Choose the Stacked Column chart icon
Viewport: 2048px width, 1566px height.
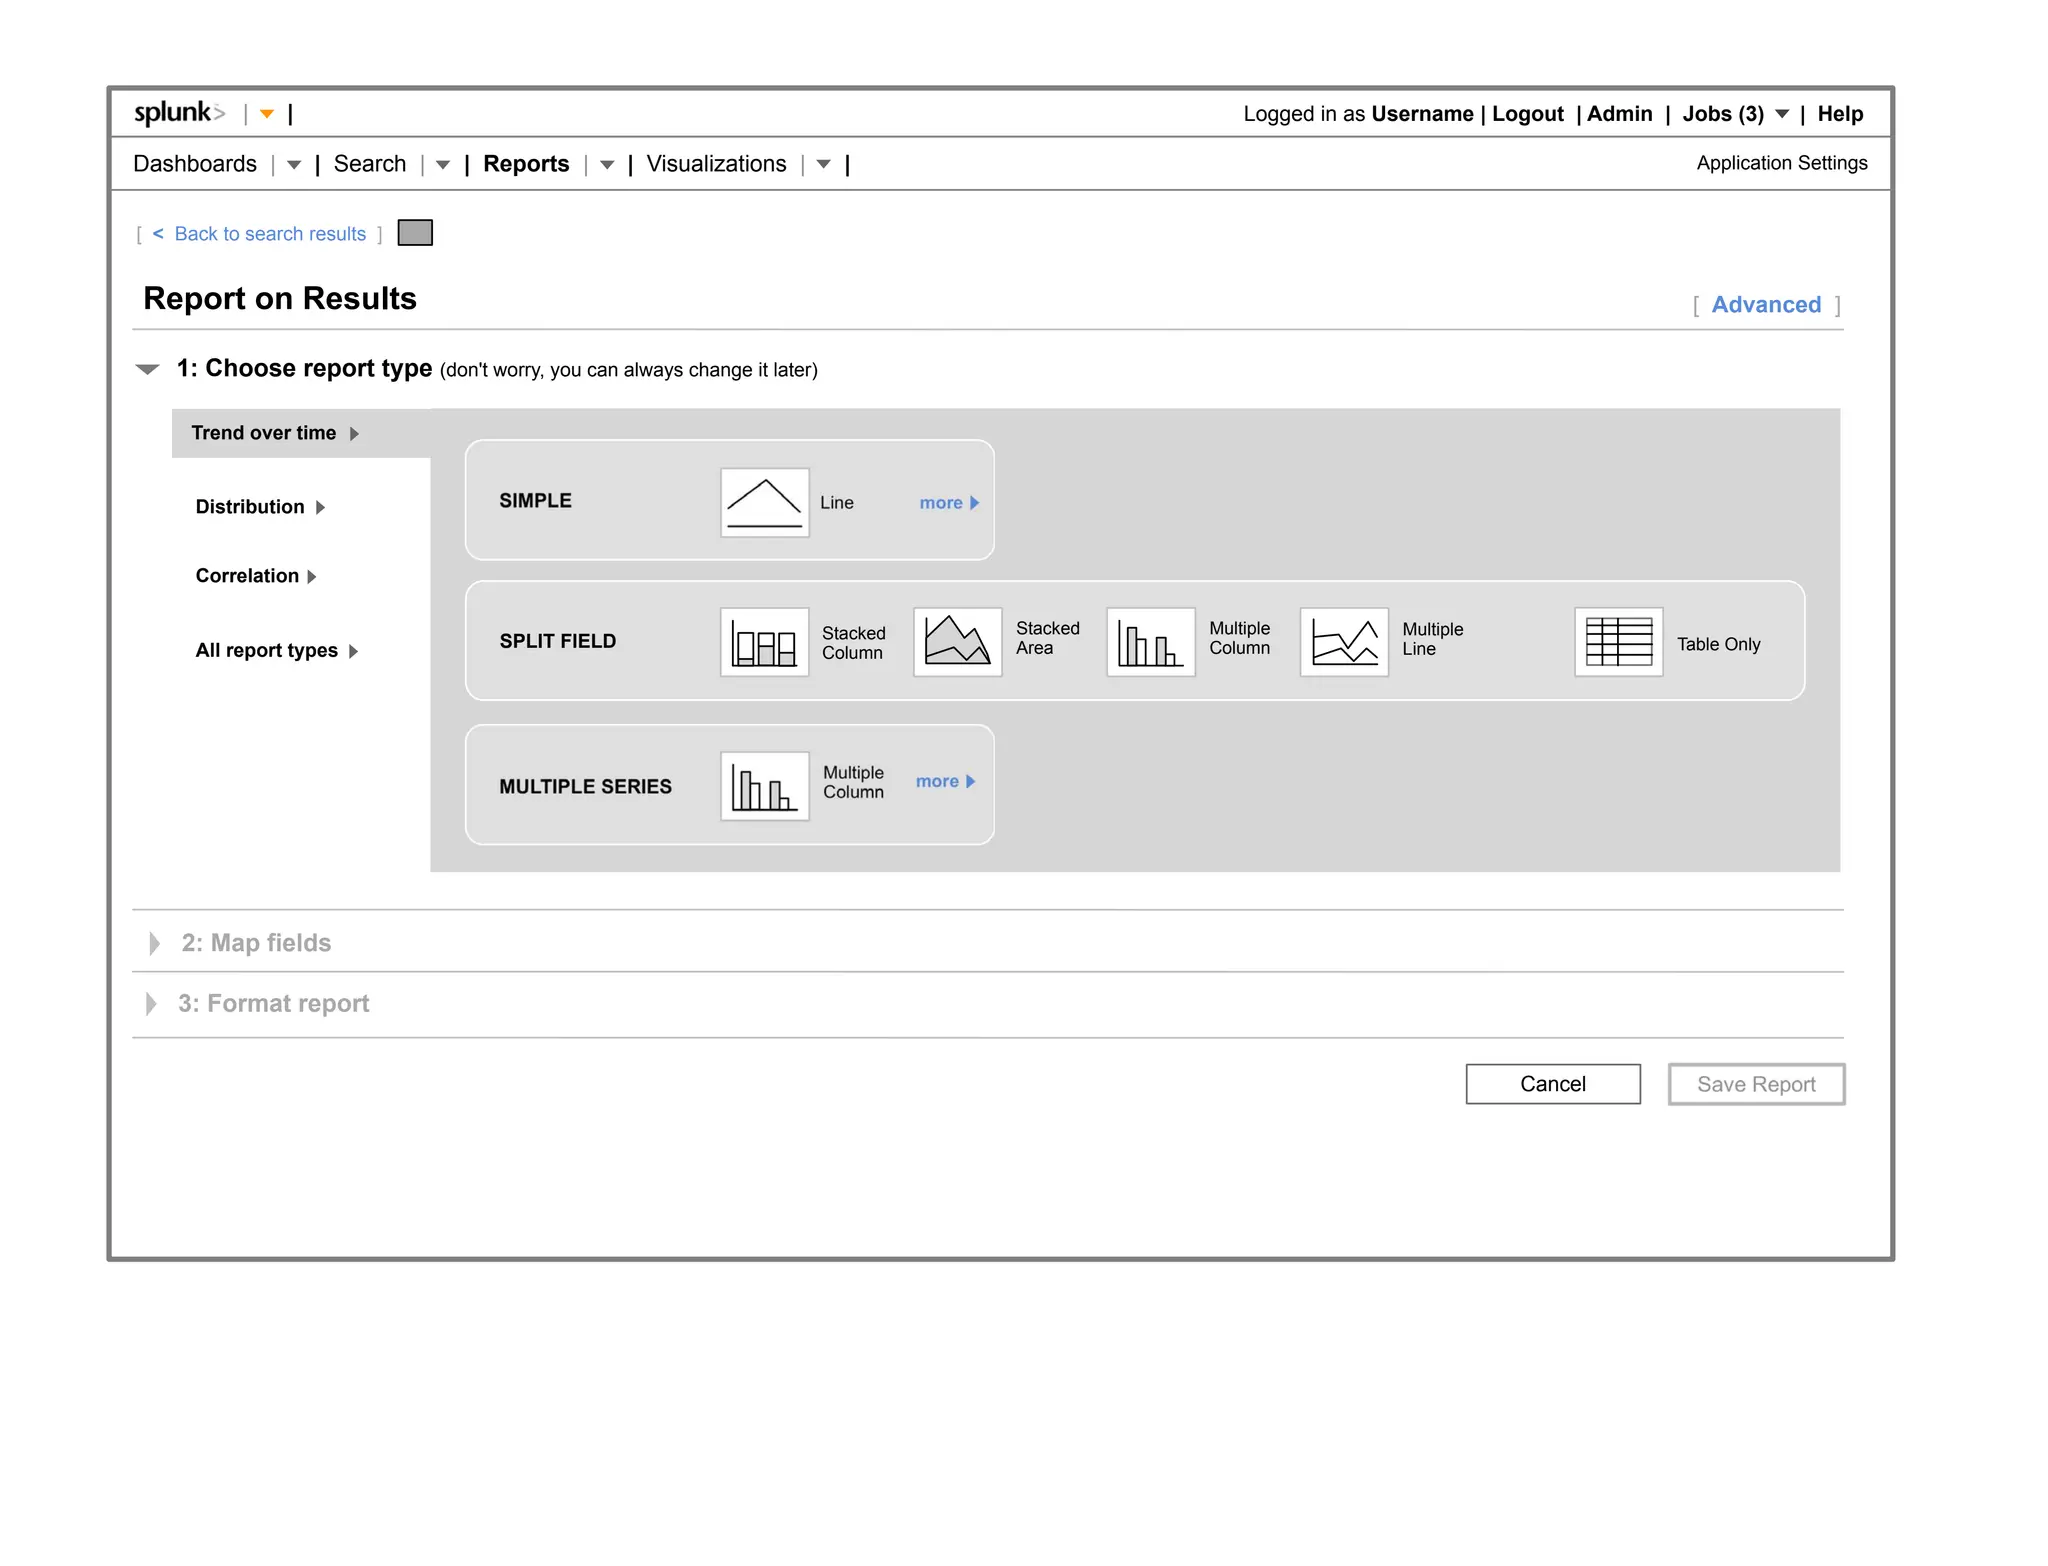pos(765,642)
